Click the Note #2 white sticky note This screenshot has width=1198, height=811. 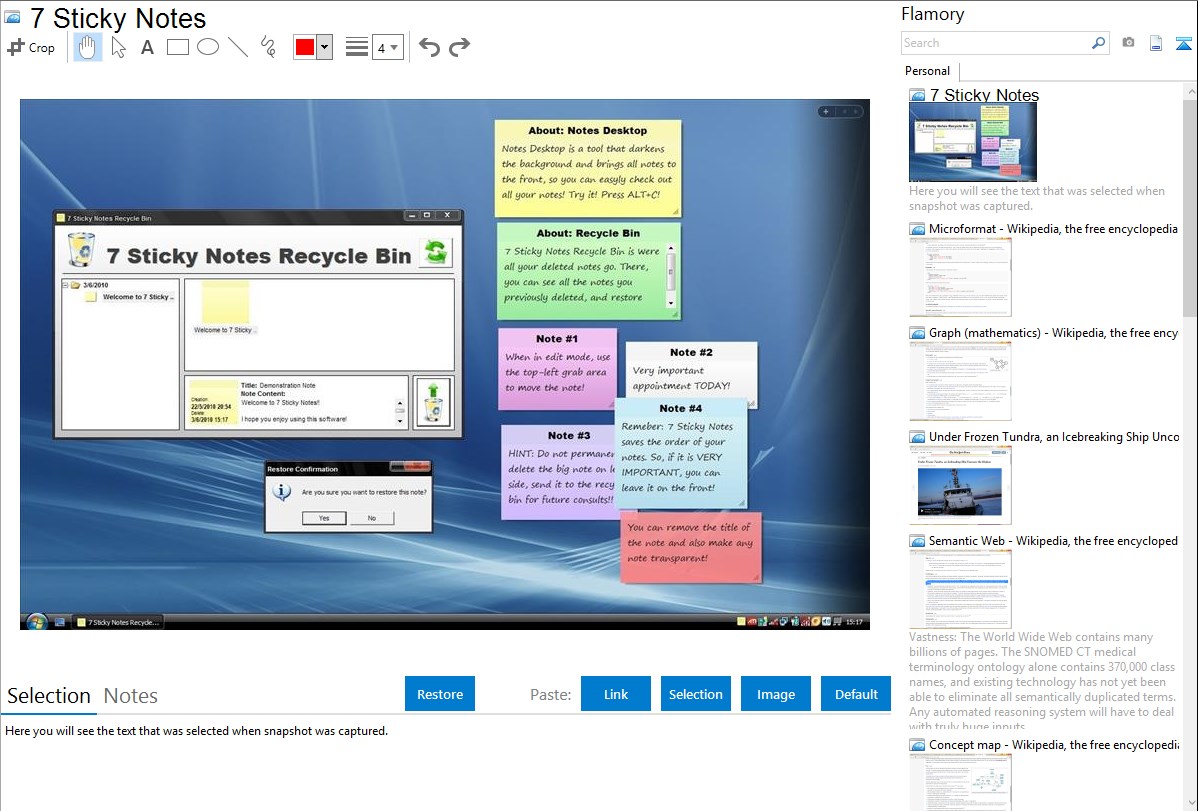[691, 370]
